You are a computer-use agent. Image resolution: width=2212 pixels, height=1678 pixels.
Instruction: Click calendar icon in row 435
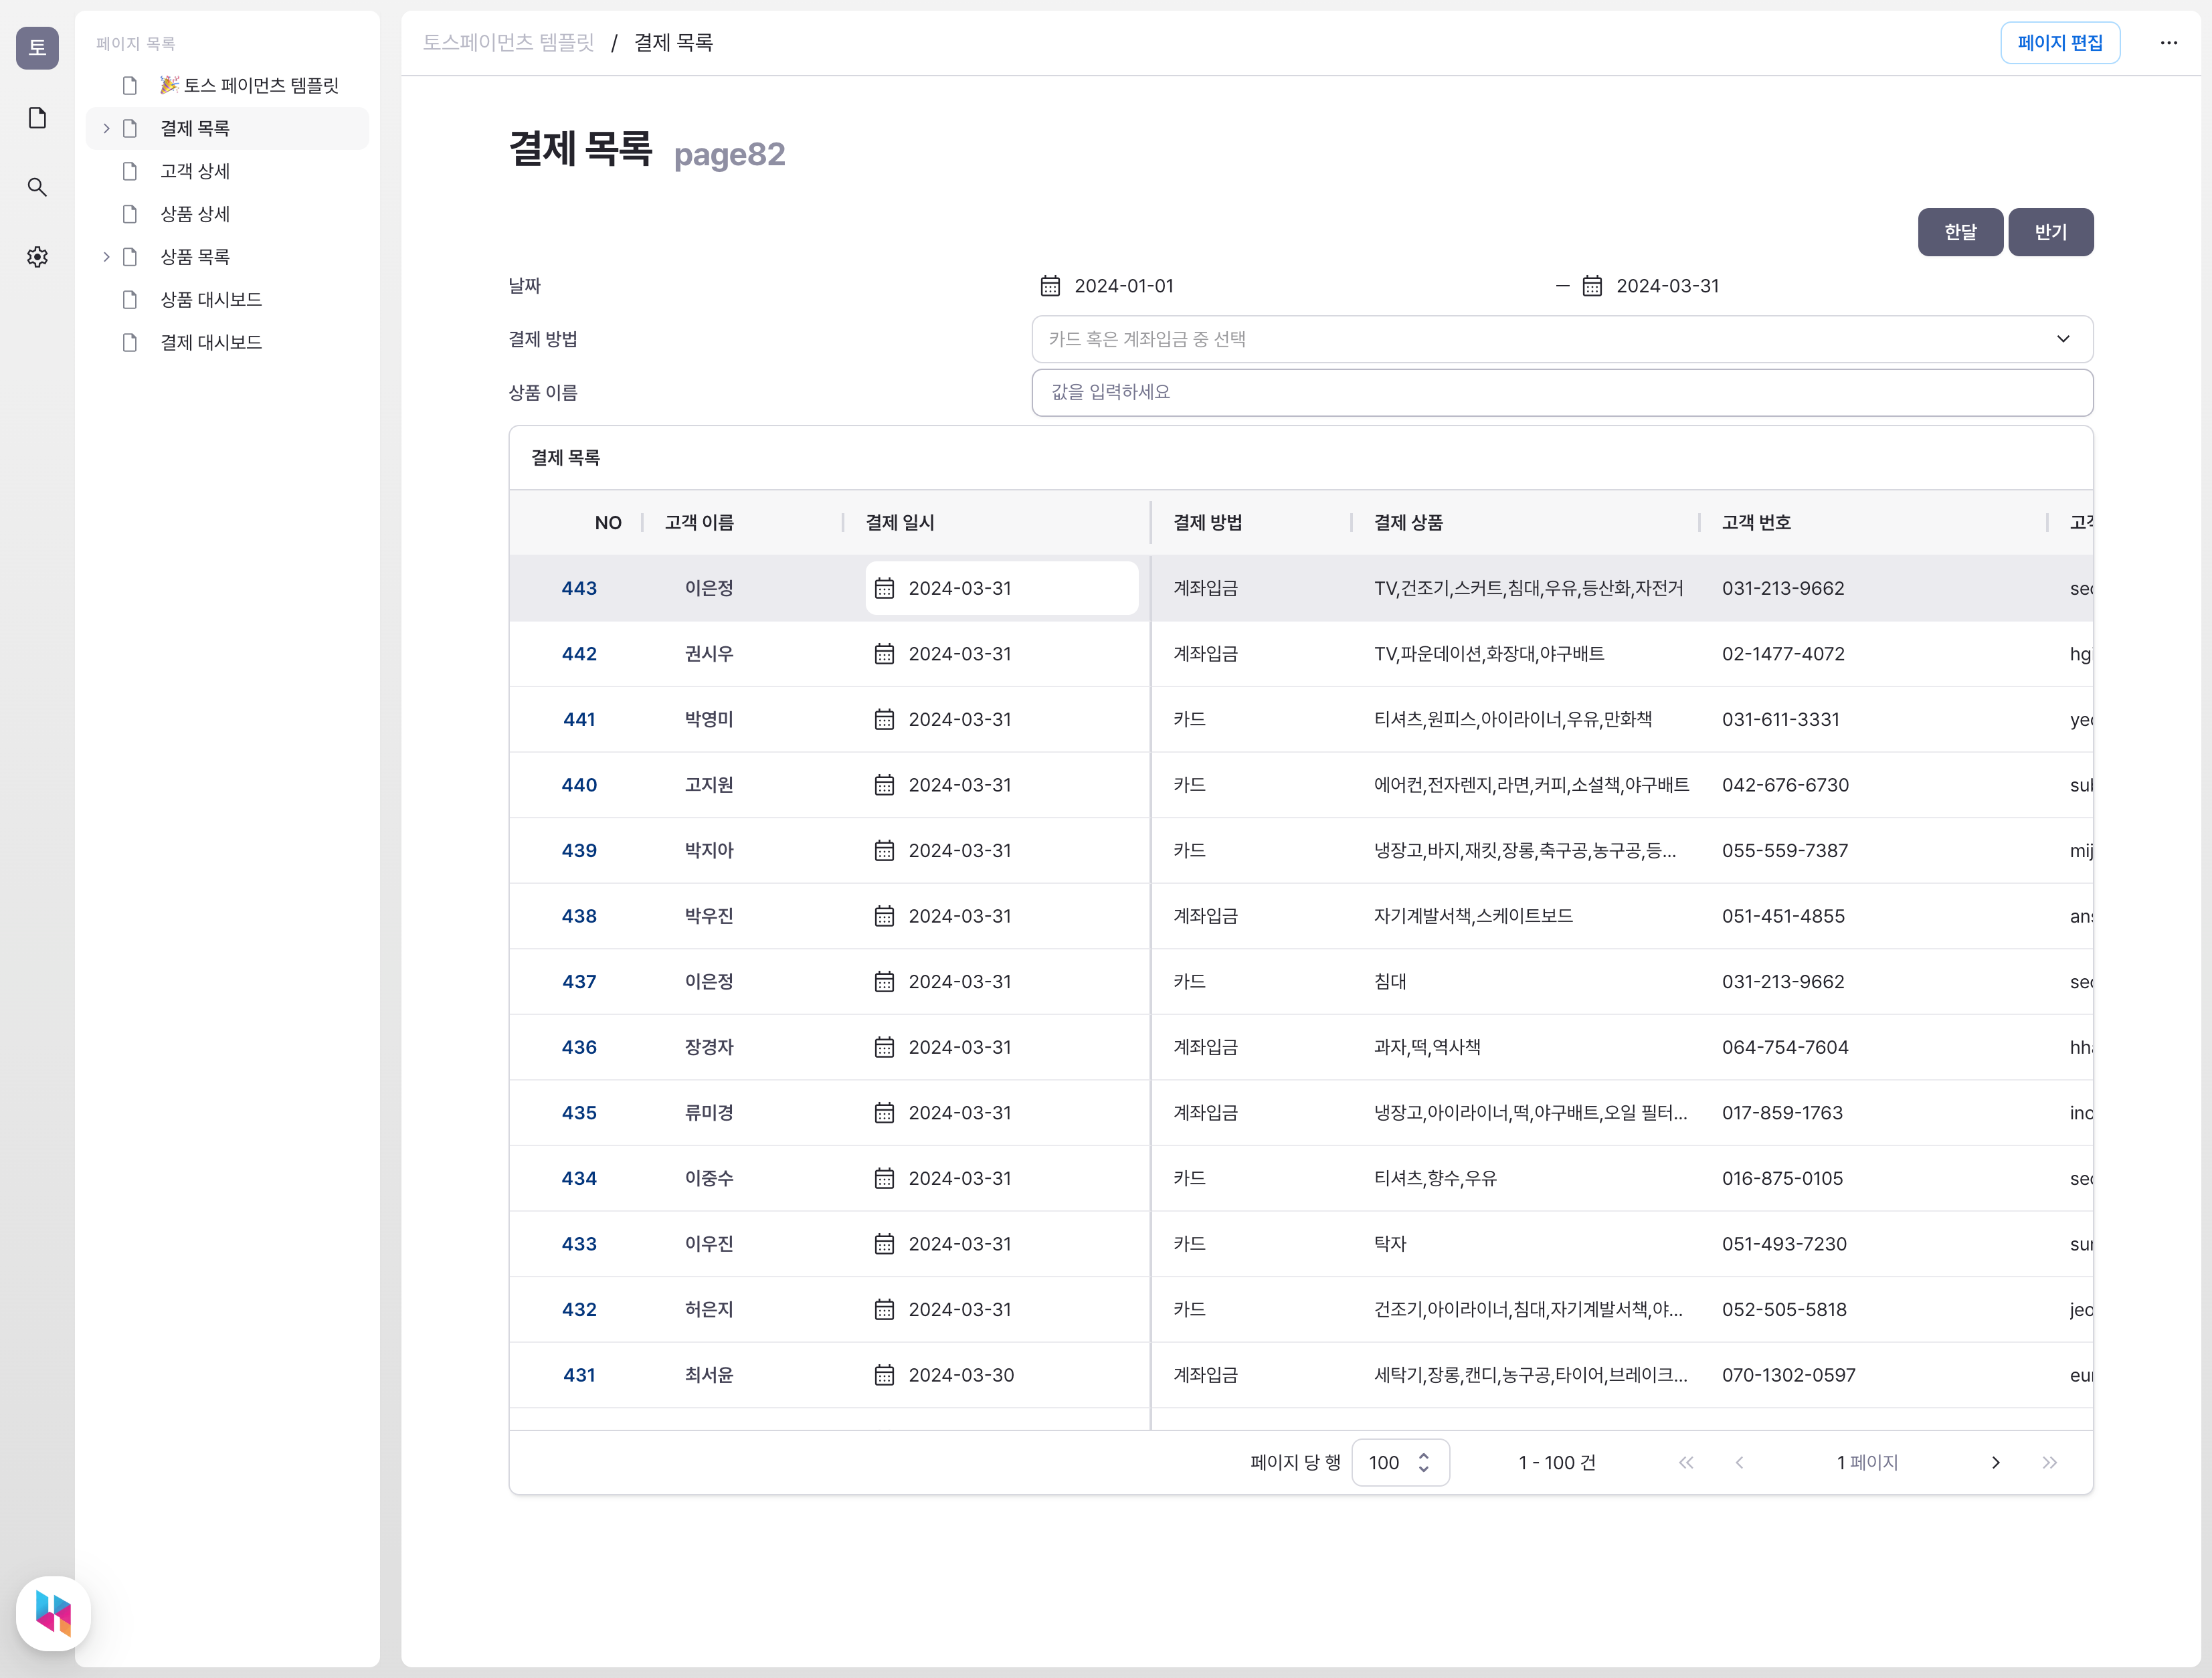pyautogui.click(x=884, y=1113)
